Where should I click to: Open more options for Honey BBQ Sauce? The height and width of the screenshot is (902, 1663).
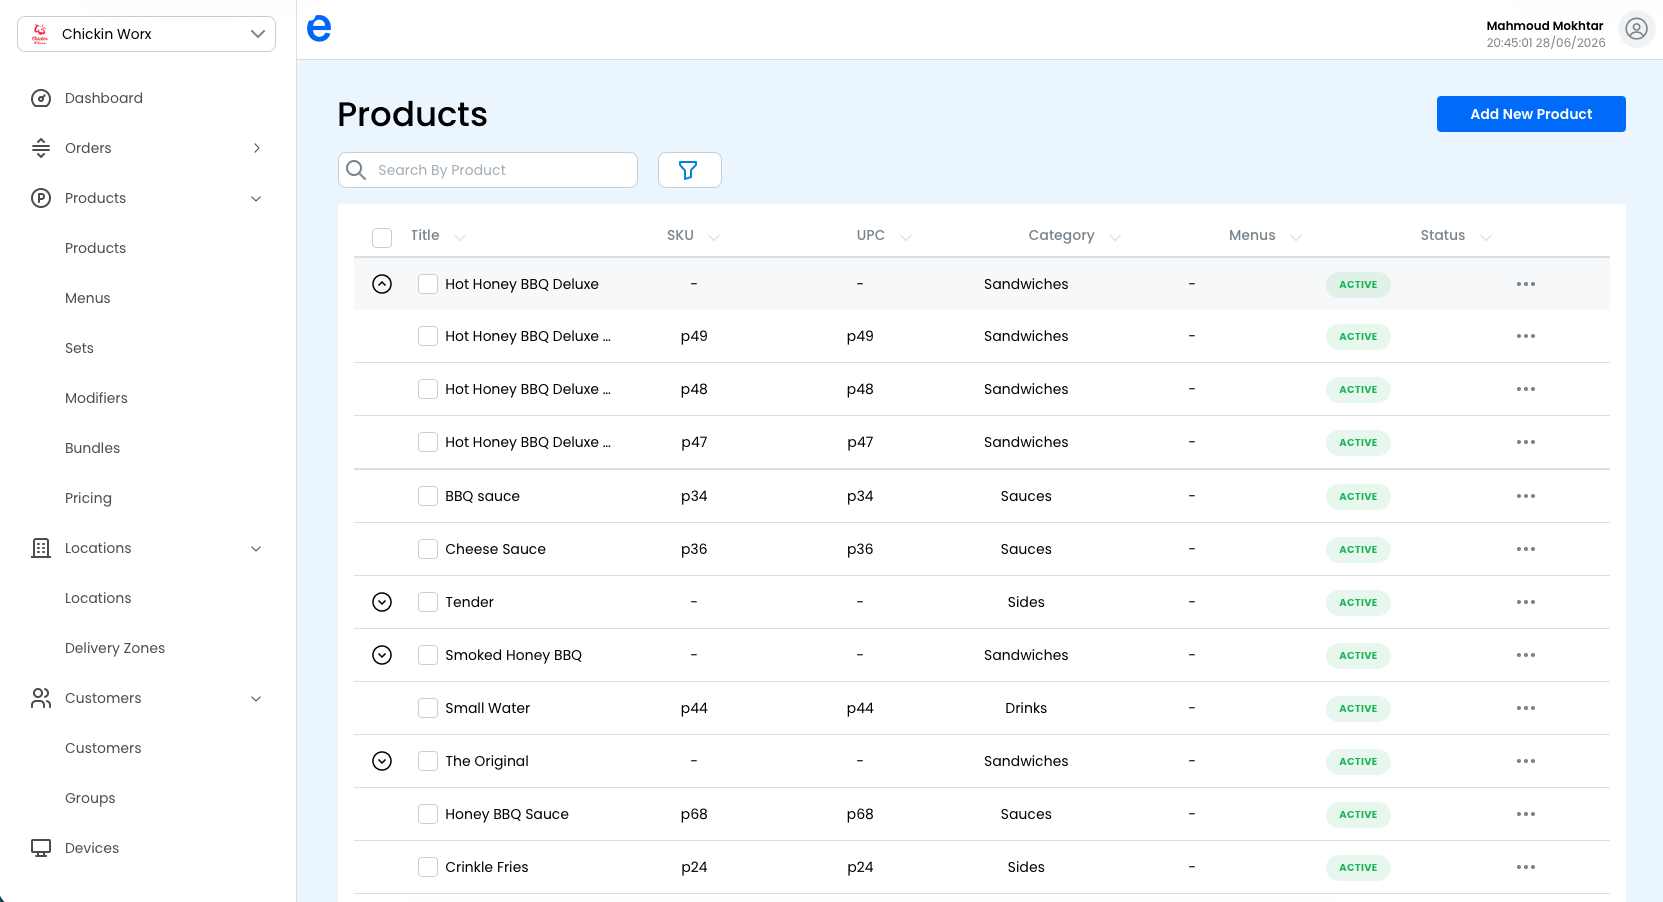click(x=1526, y=814)
